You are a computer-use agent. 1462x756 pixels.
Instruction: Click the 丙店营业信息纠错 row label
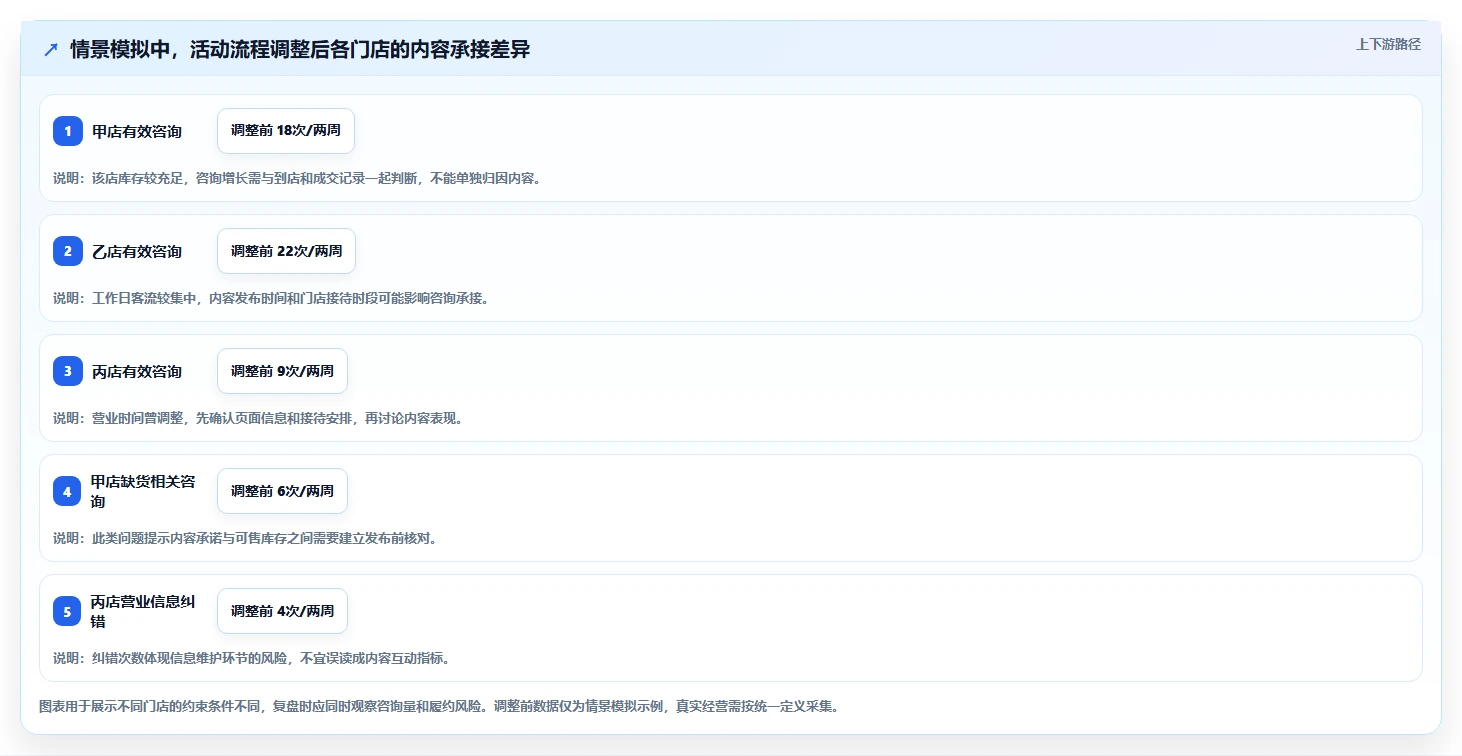pyautogui.click(x=143, y=611)
